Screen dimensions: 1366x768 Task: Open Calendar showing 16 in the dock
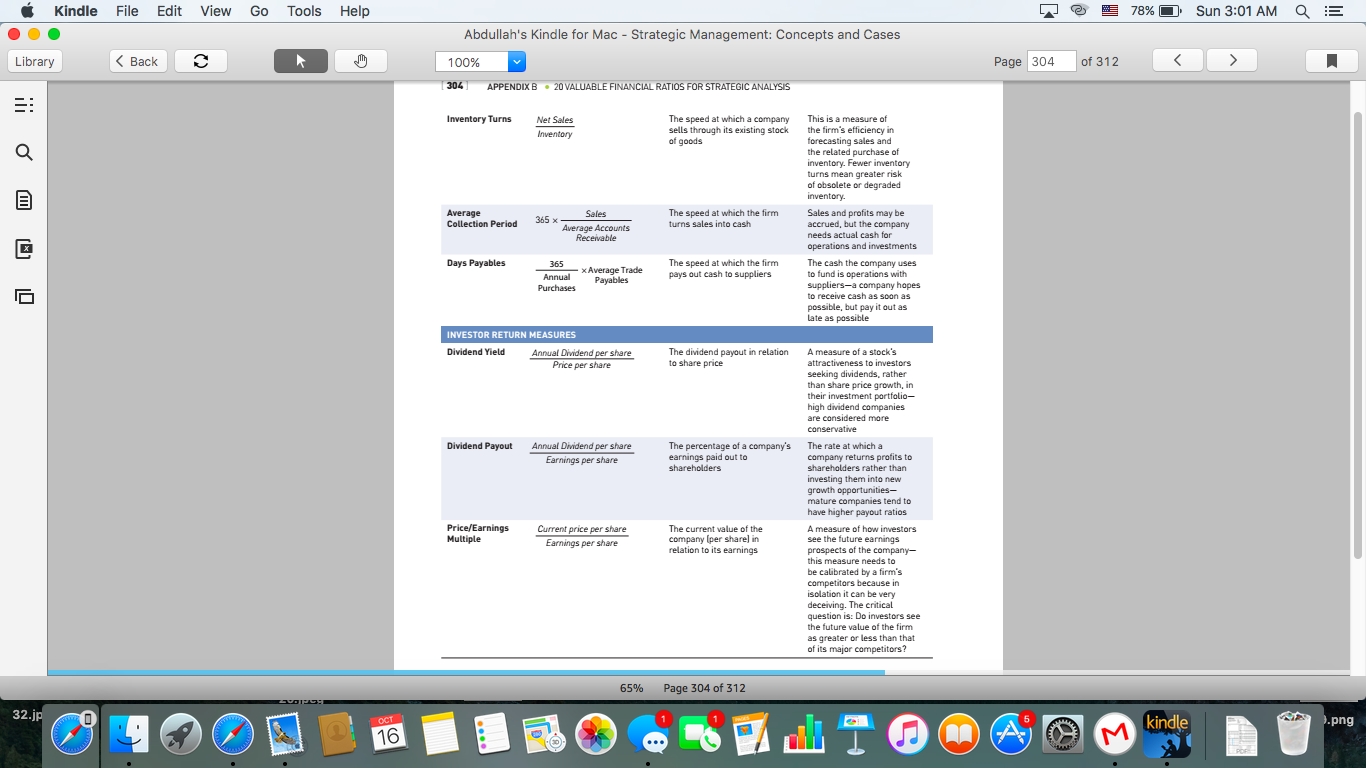[x=388, y=735]
